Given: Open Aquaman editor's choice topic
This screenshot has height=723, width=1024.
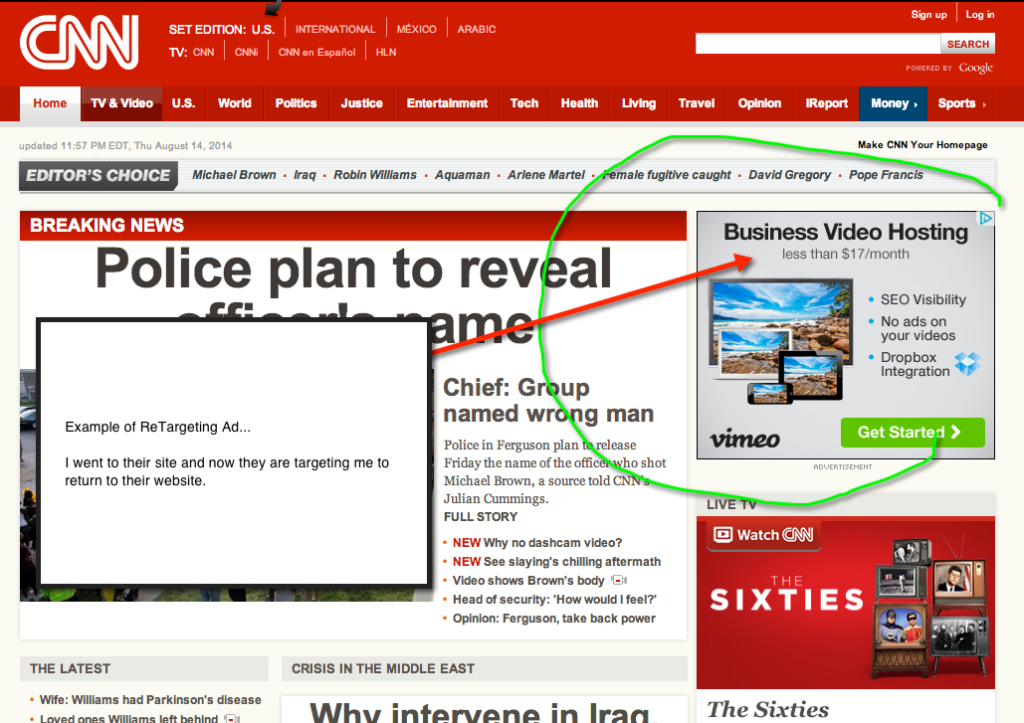Looking at the screenshot, I should (462, 175).
